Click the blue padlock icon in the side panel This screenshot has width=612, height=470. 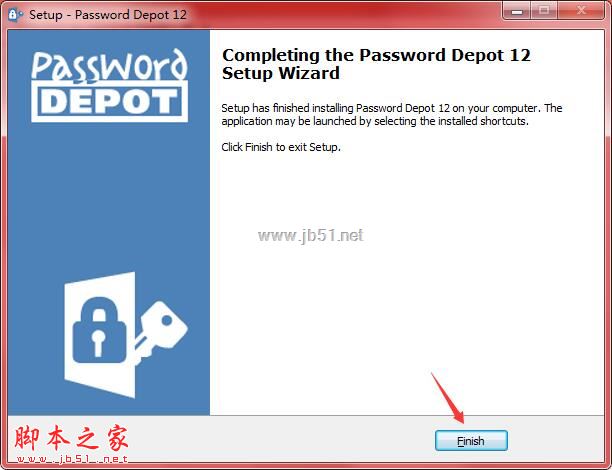coord(99,330)
